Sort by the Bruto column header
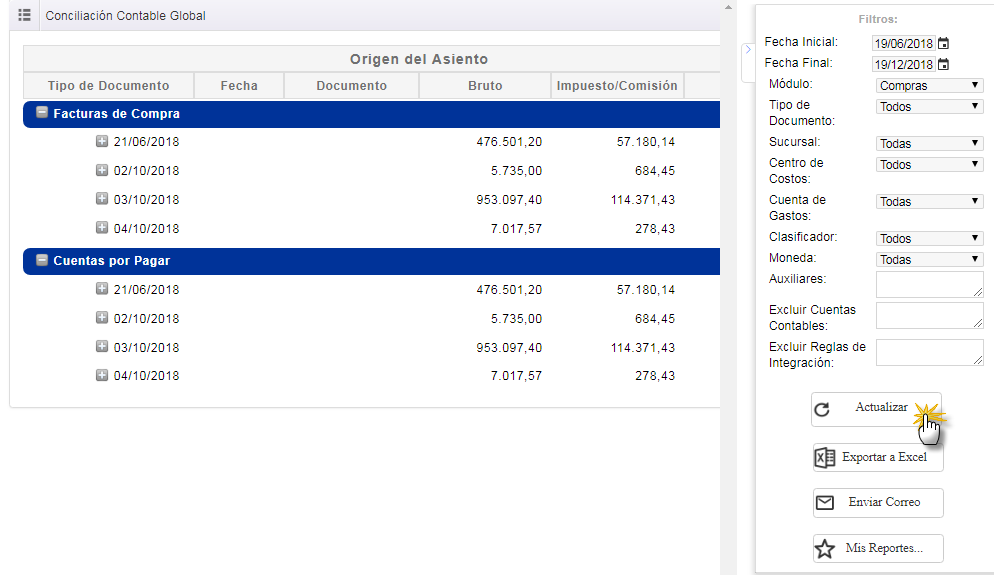Viewport: 994px width, 575px height. (x=485, y=86)
